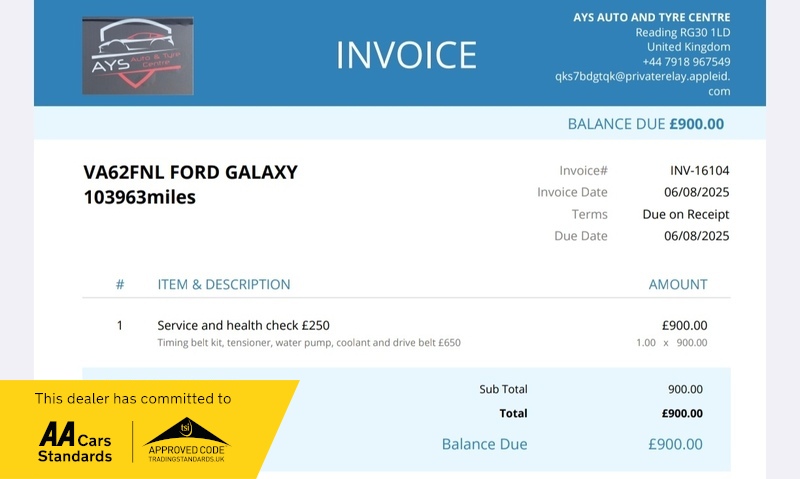Click the 103963miles mileage text
Image resolution: width=800 pixels, height=479 pixels.
139,197
